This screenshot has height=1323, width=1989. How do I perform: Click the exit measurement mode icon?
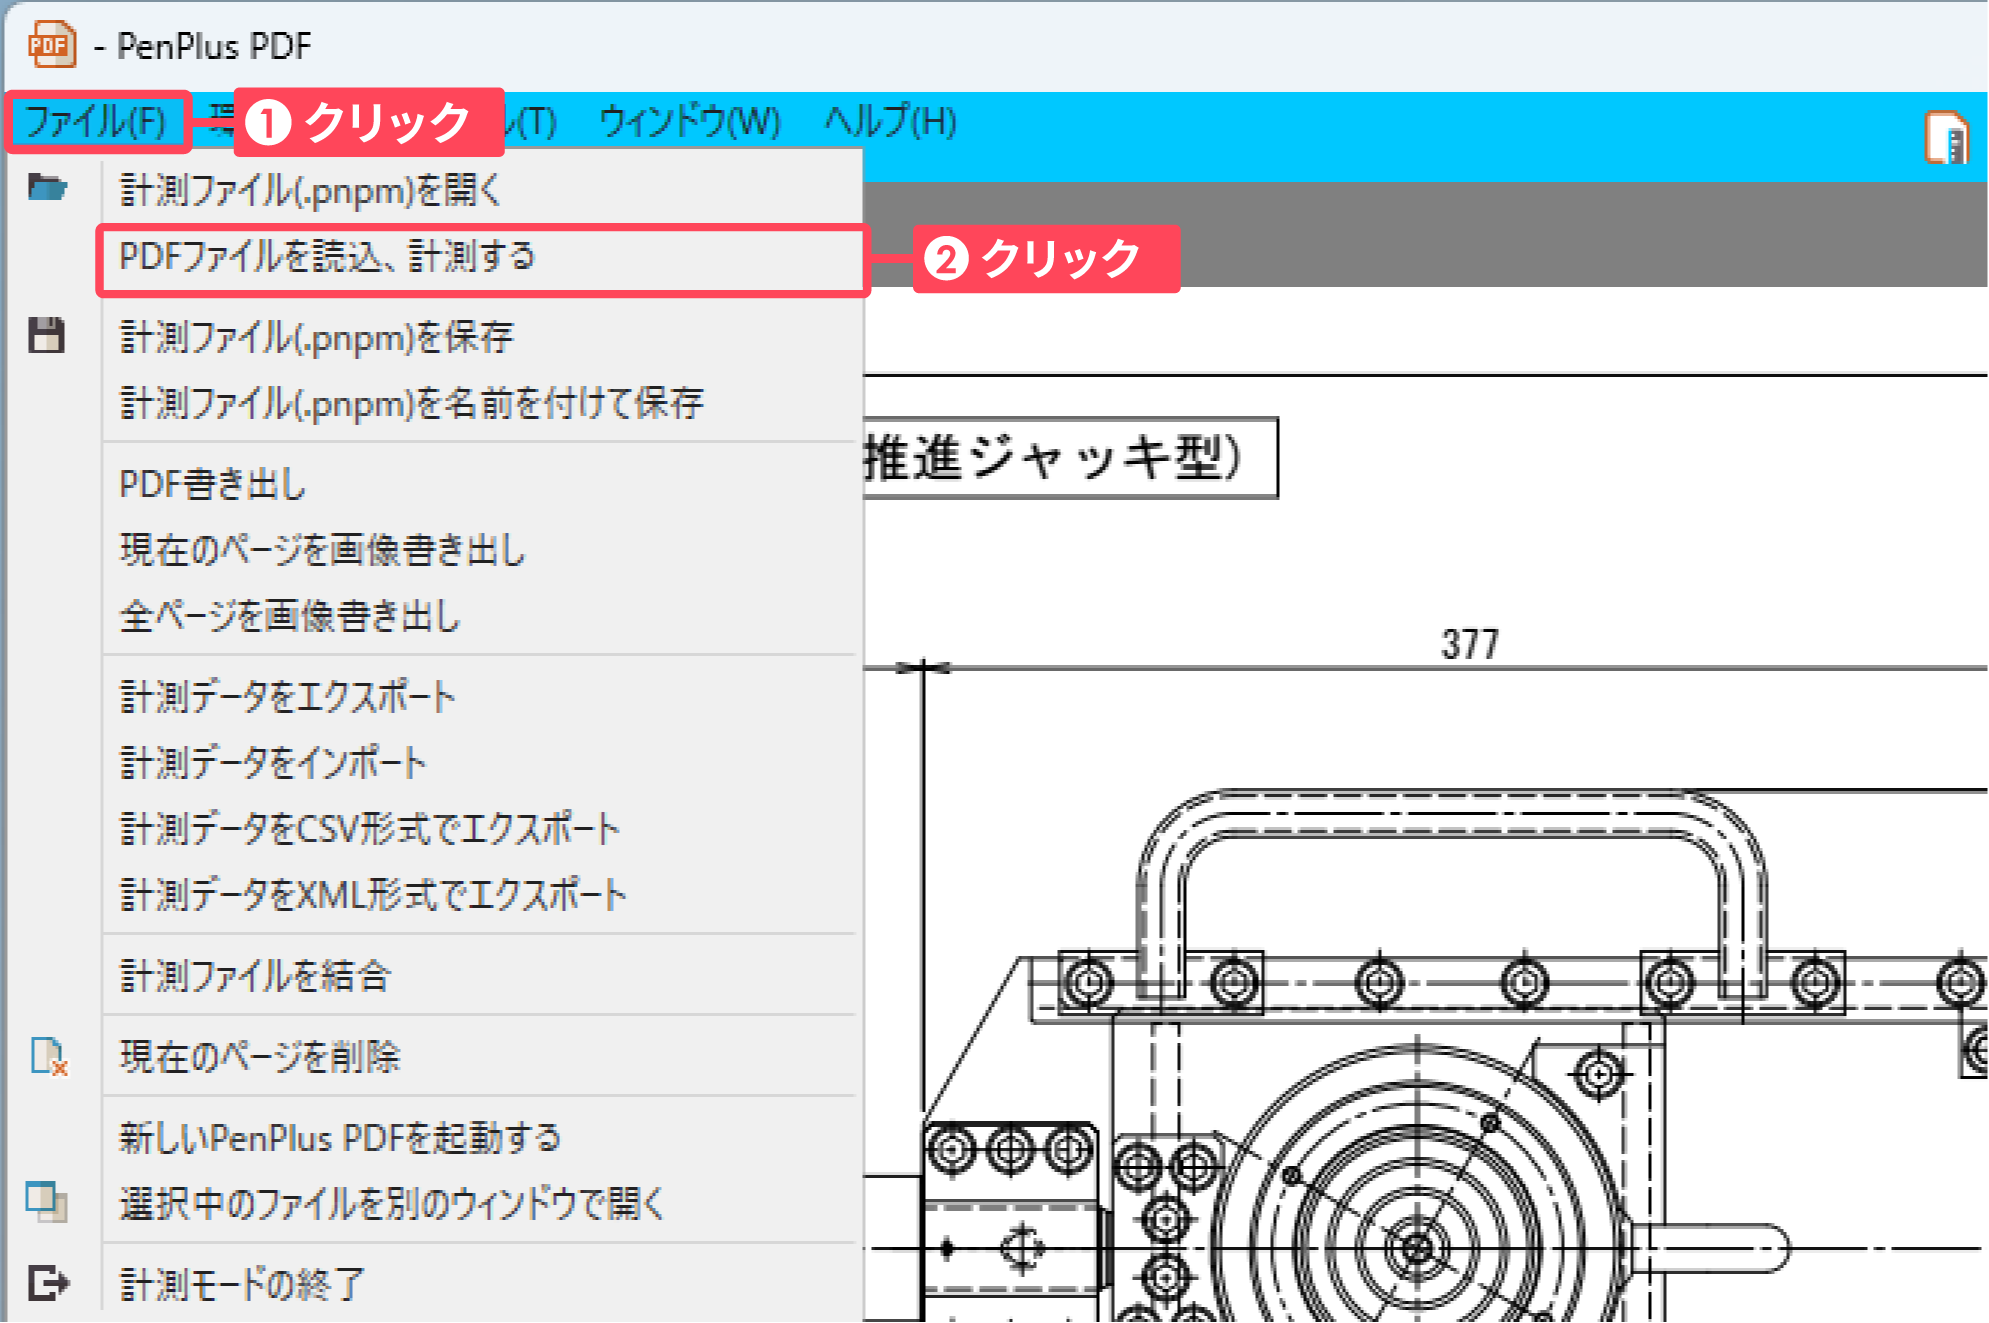(x=48, y=1283)
